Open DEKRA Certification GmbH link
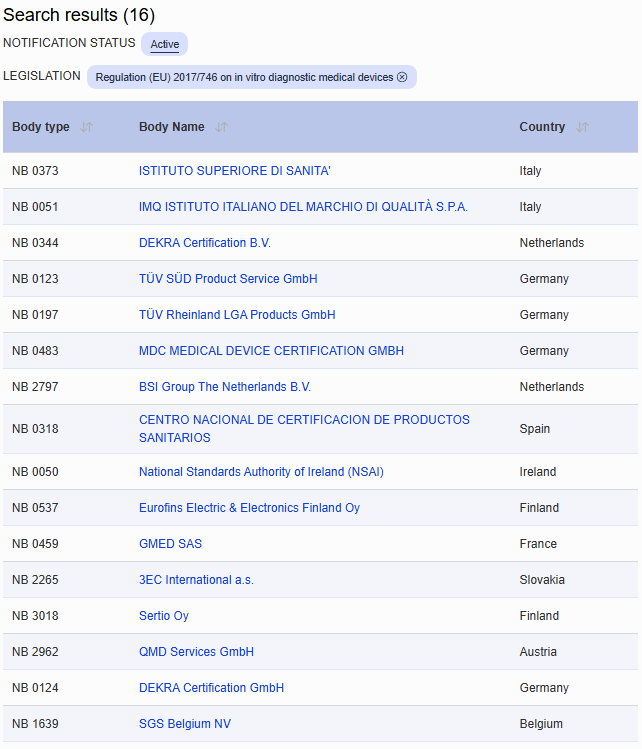 tap(212, 688)
